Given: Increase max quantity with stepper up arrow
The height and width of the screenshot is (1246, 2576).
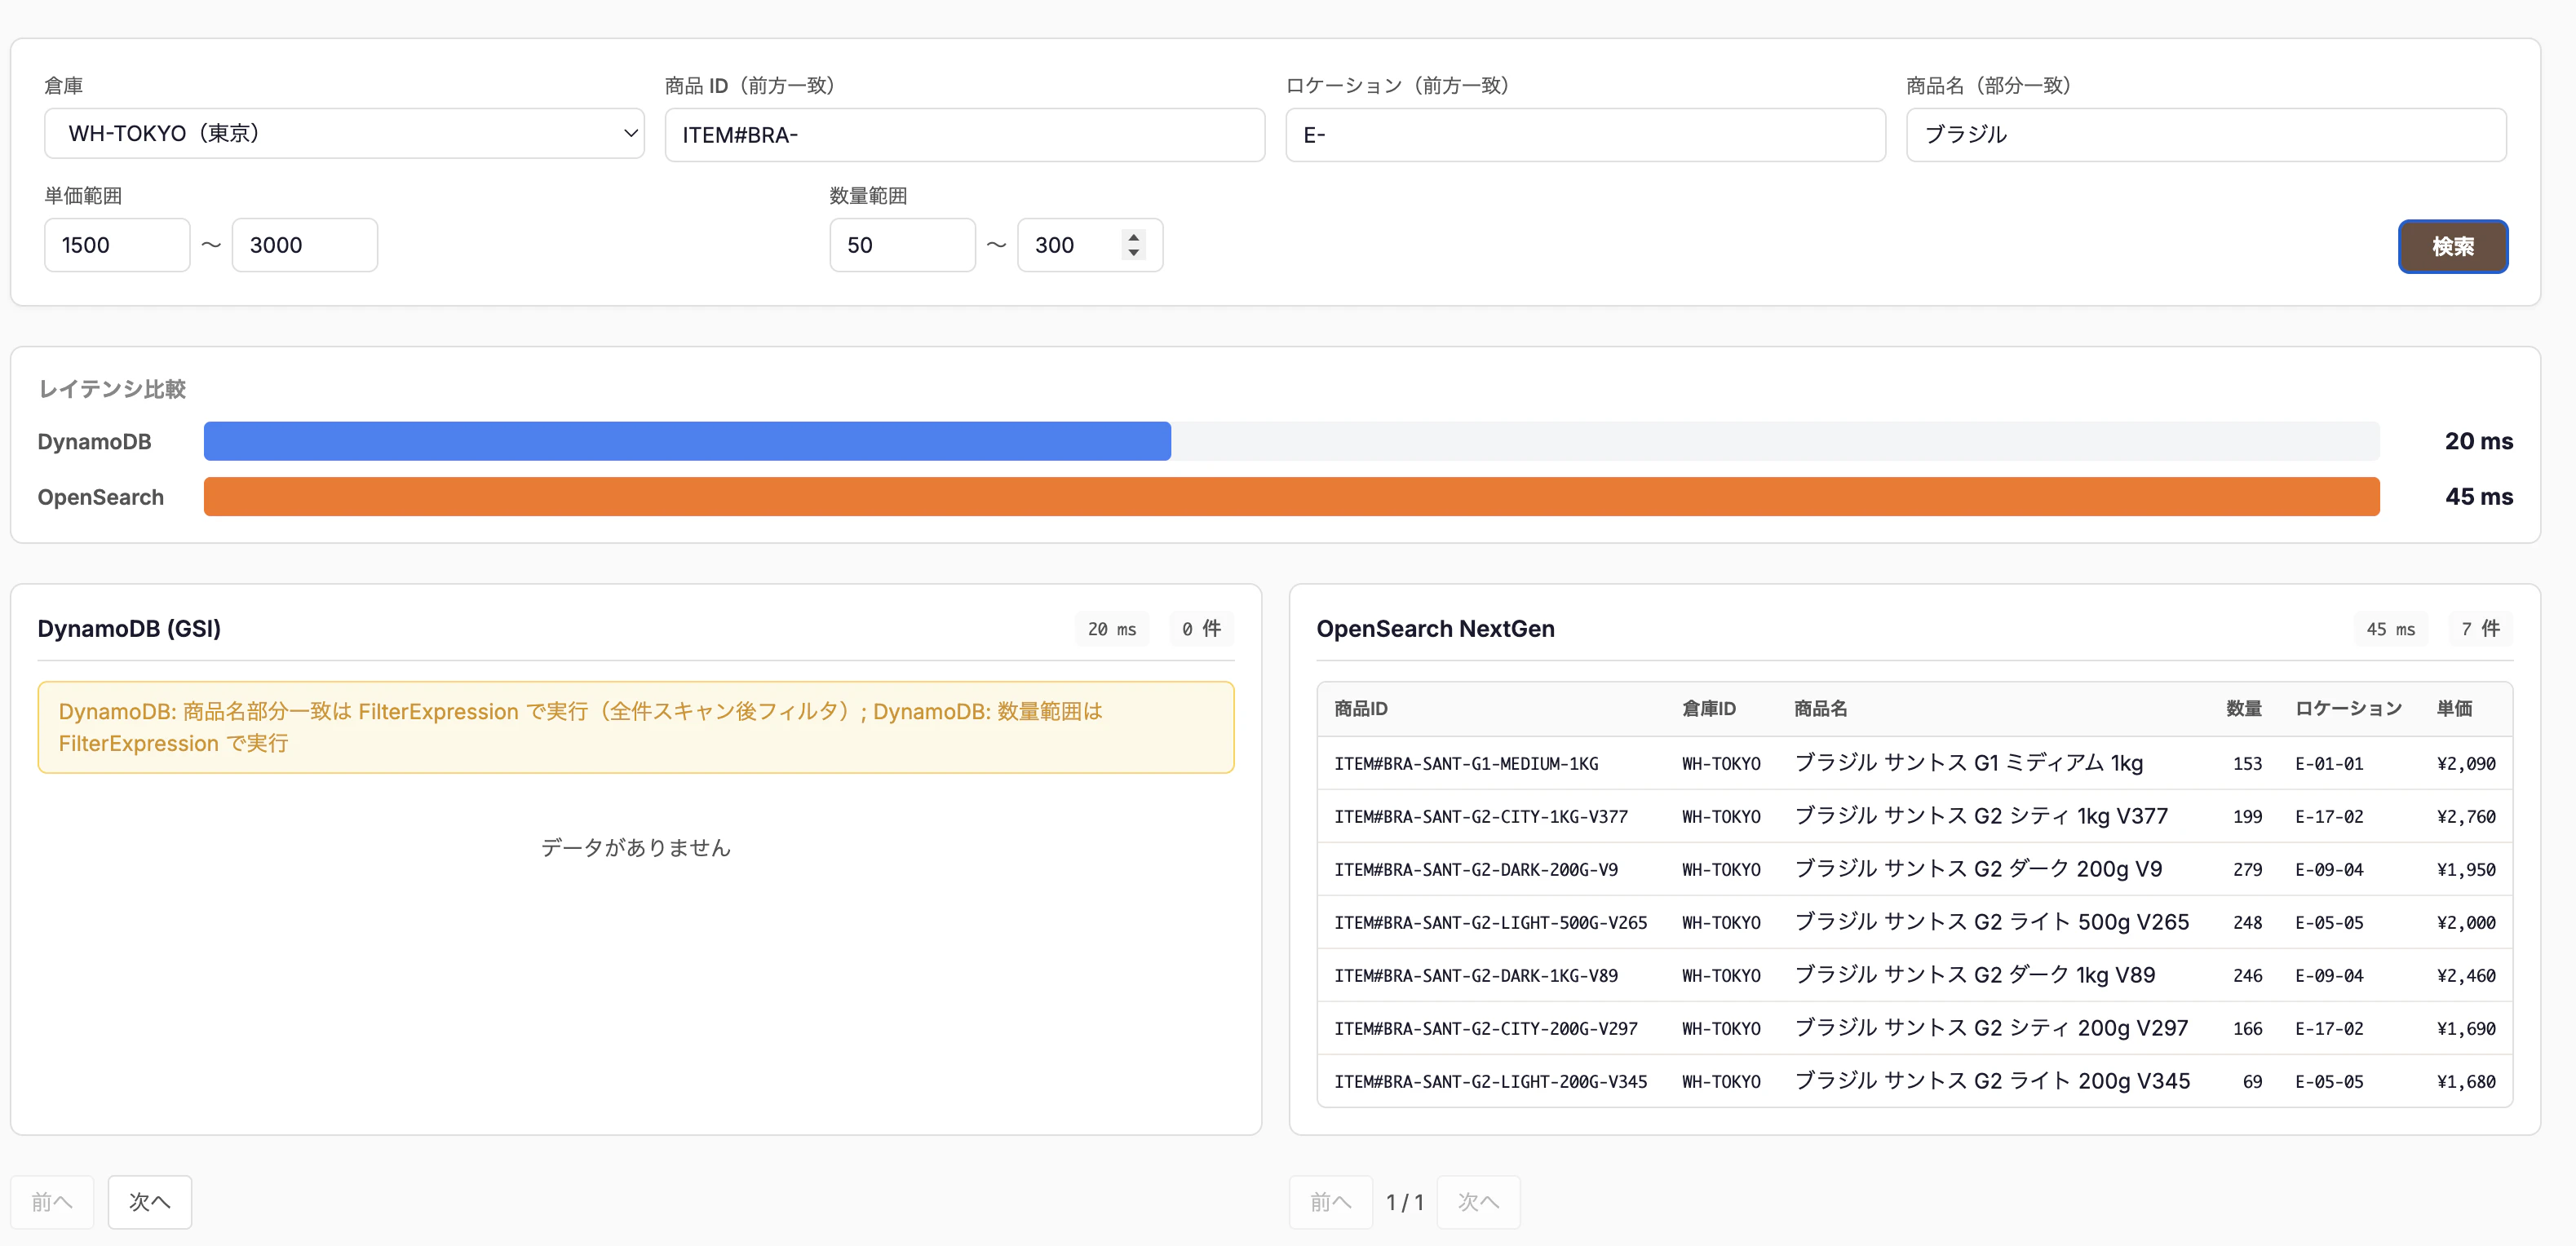Looking at the screenshot, I should (1133, 237).
